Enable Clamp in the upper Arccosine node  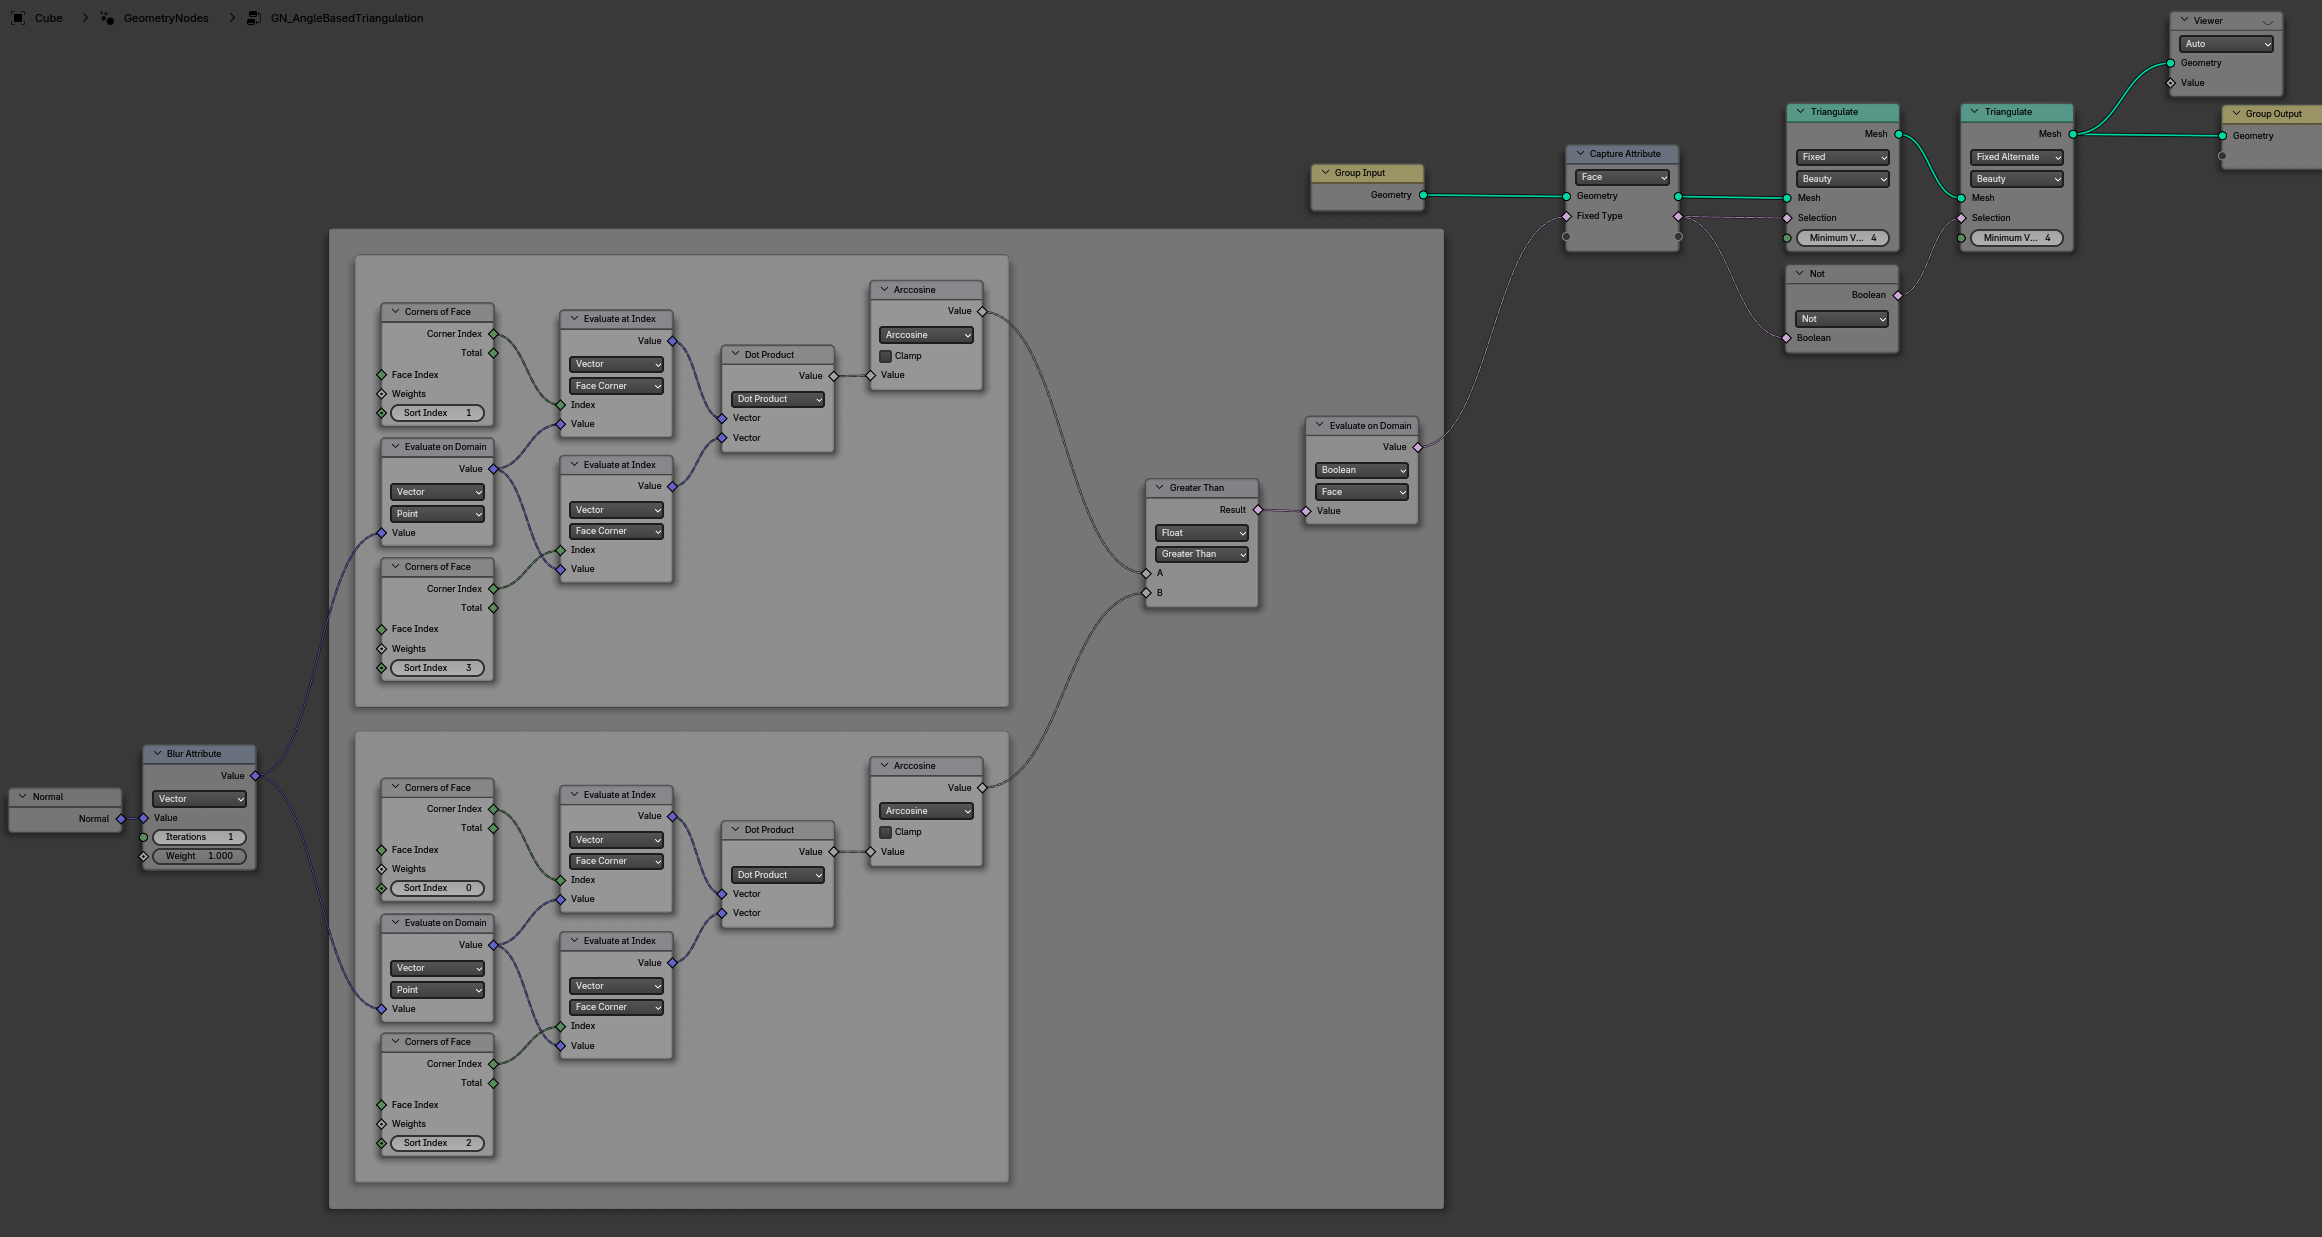tap(885, 356)
